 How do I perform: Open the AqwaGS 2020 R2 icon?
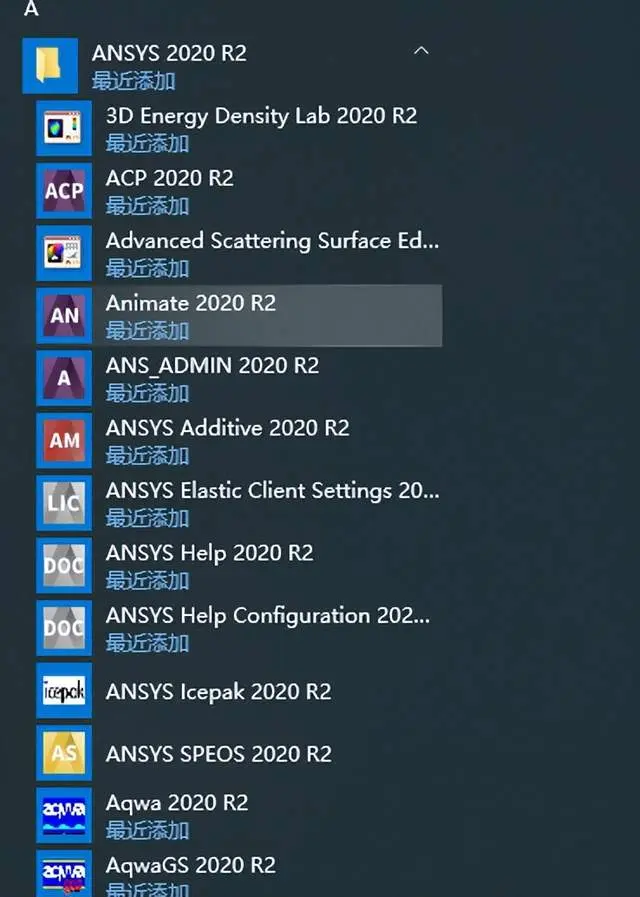coord(64,874)
